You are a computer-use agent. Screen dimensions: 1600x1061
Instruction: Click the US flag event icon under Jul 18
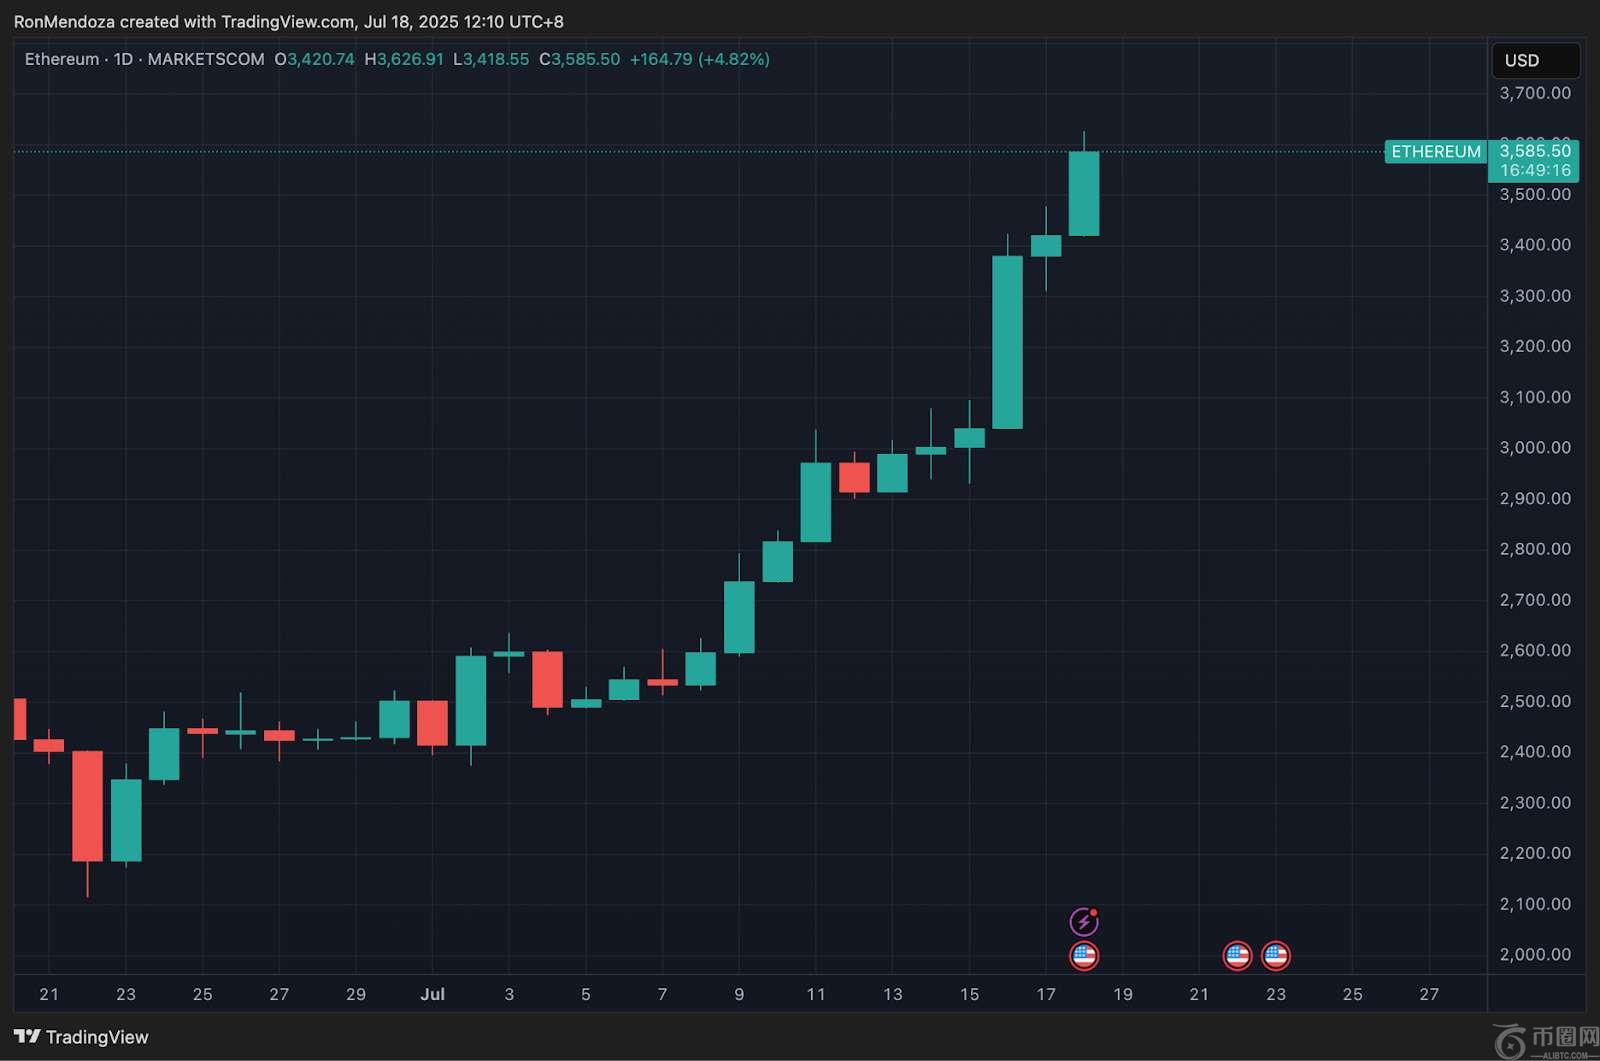(1084, 956)
